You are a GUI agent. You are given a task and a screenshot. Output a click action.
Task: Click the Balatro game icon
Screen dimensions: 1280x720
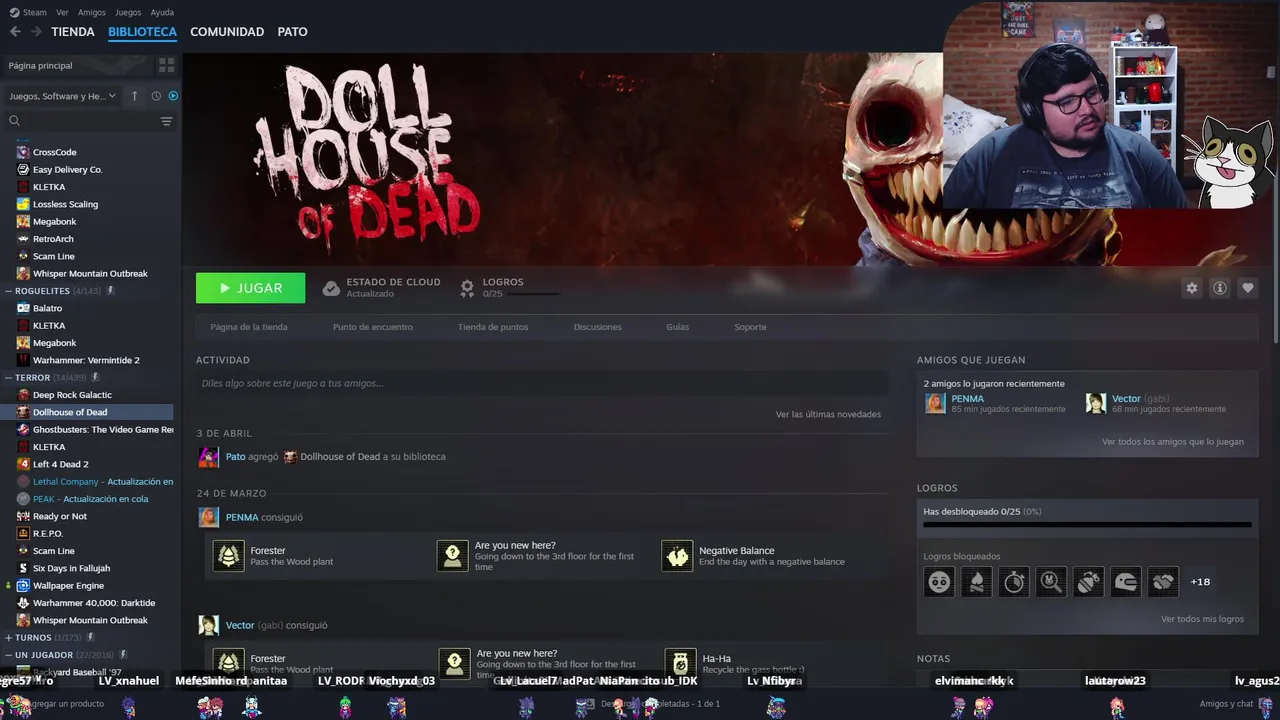pyautogui.click(x=23, y=308)
